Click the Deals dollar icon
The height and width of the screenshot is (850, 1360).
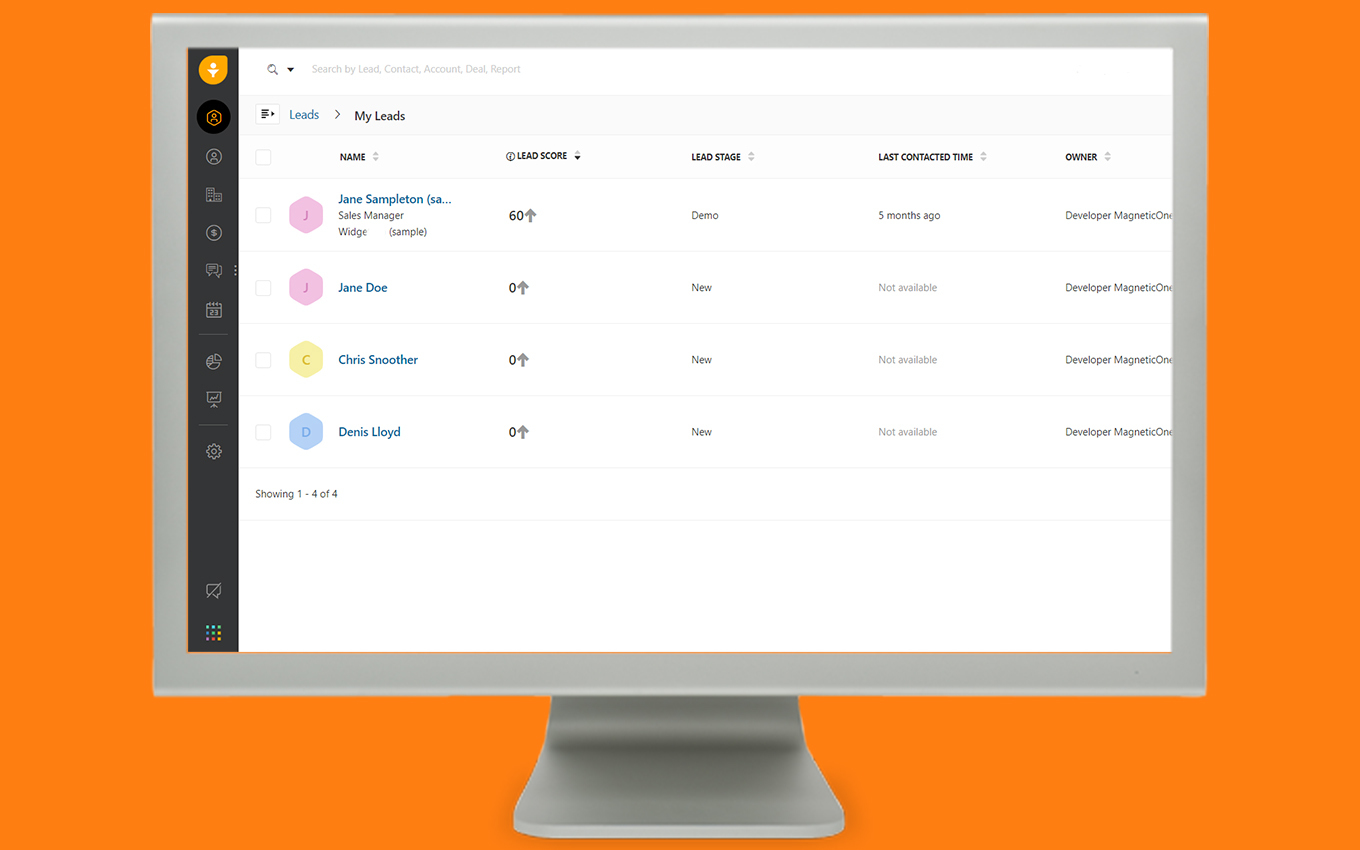click(x=213, y=232)
